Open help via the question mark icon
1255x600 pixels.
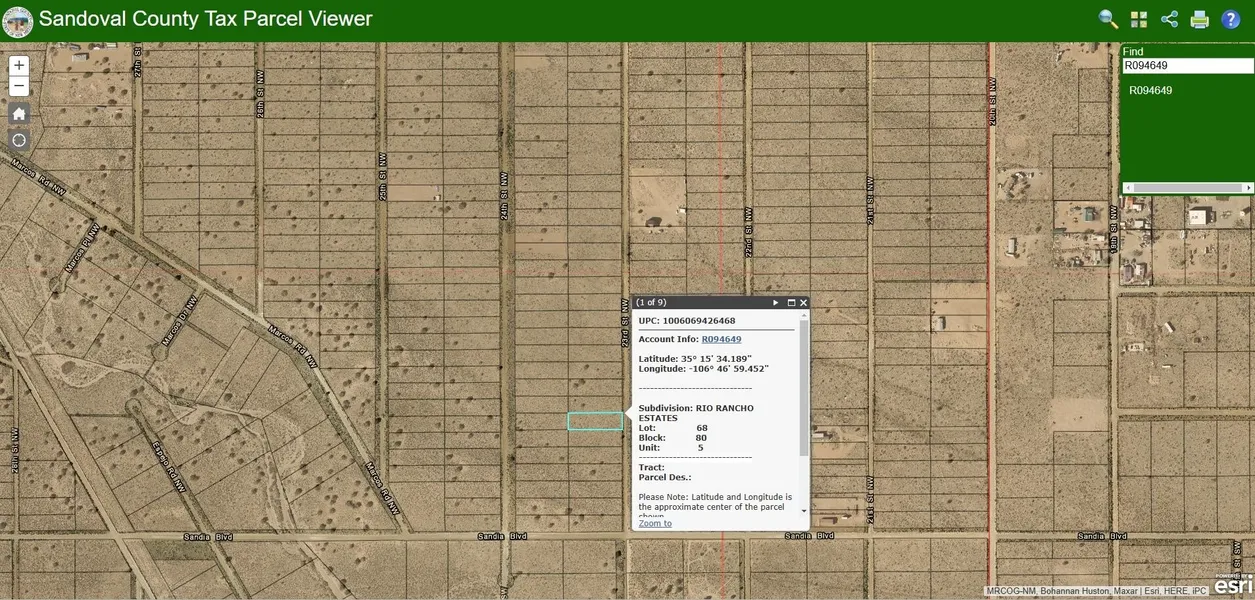[x=1231, y=19]
